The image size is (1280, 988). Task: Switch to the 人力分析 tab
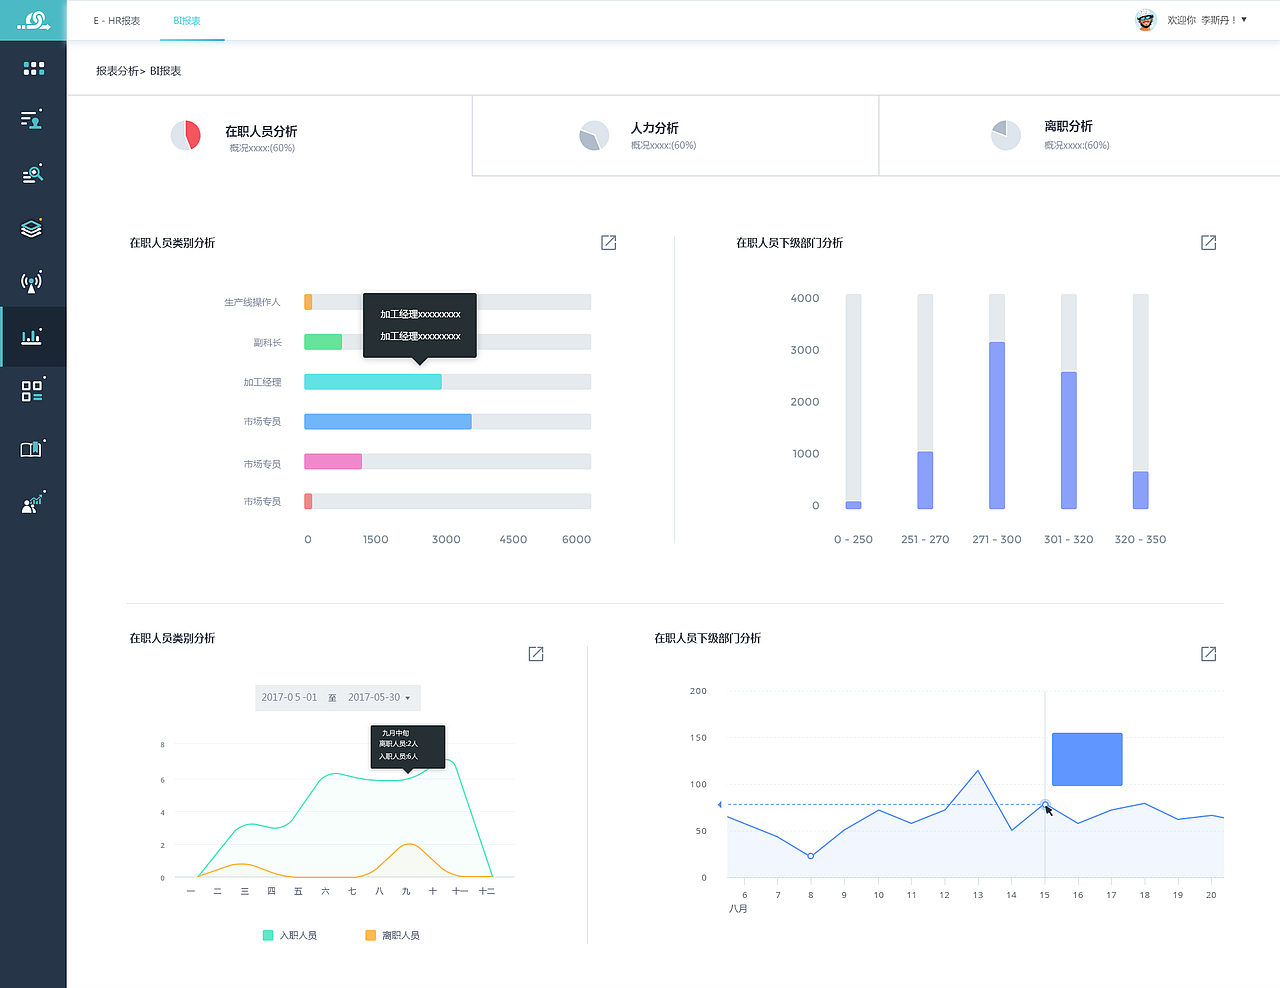click(x=675, y=136)
